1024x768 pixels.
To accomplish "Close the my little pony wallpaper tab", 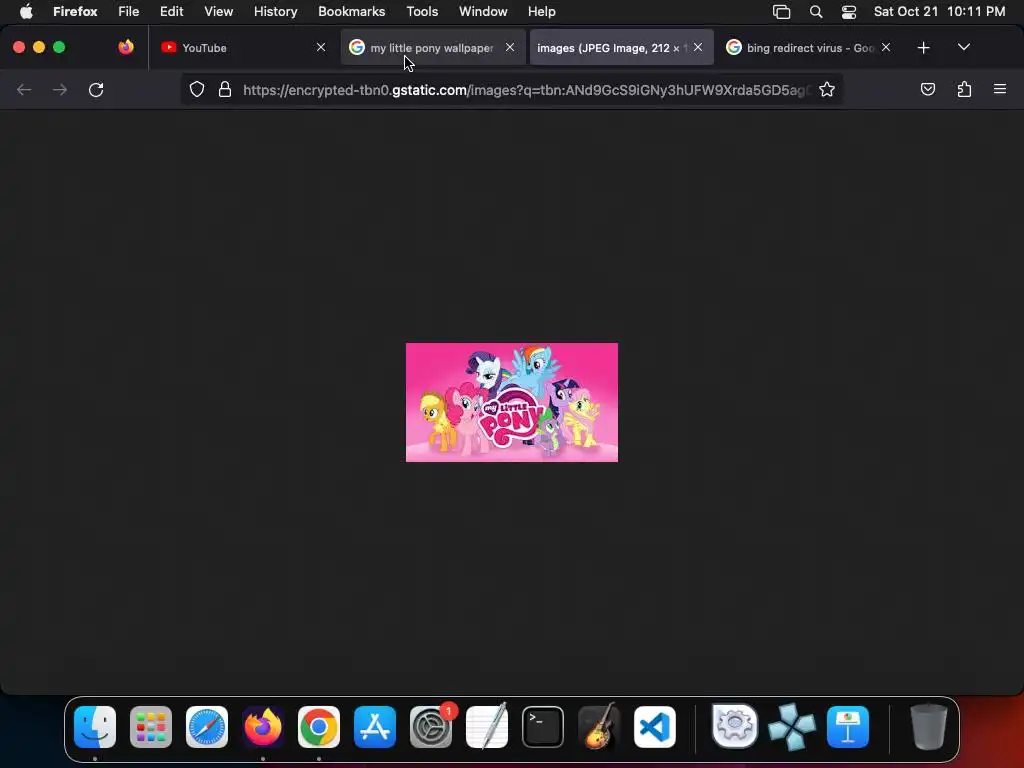I will click(x=510, y=47).
